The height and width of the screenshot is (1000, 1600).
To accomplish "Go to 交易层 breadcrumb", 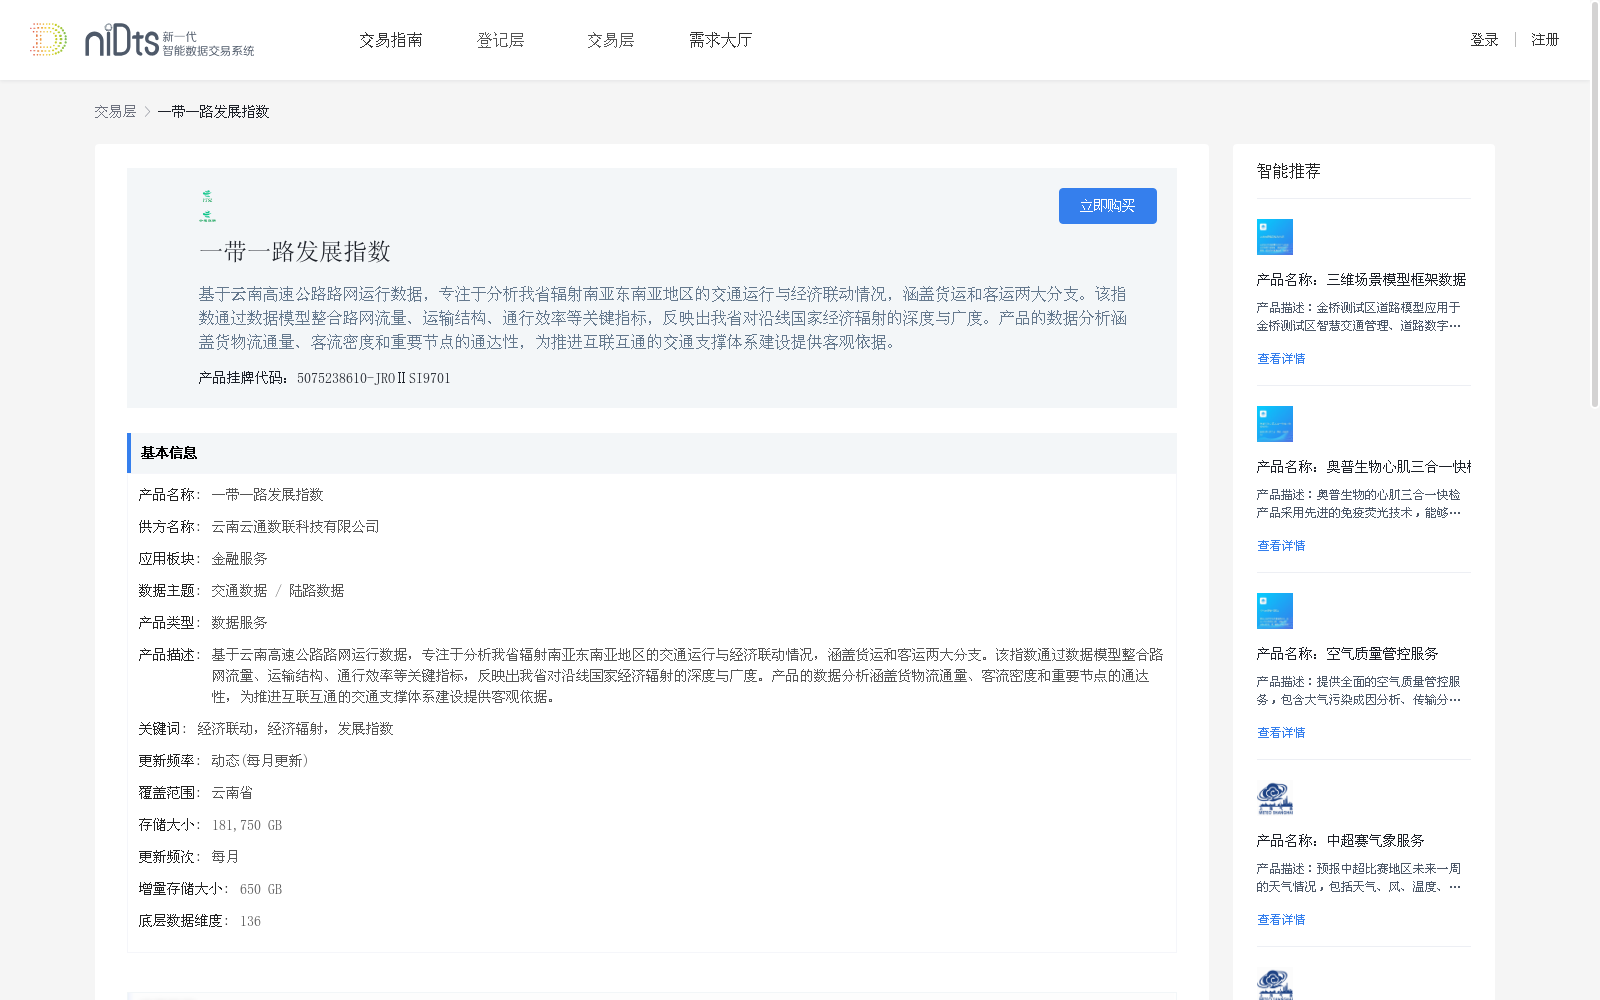I will 115,112.
